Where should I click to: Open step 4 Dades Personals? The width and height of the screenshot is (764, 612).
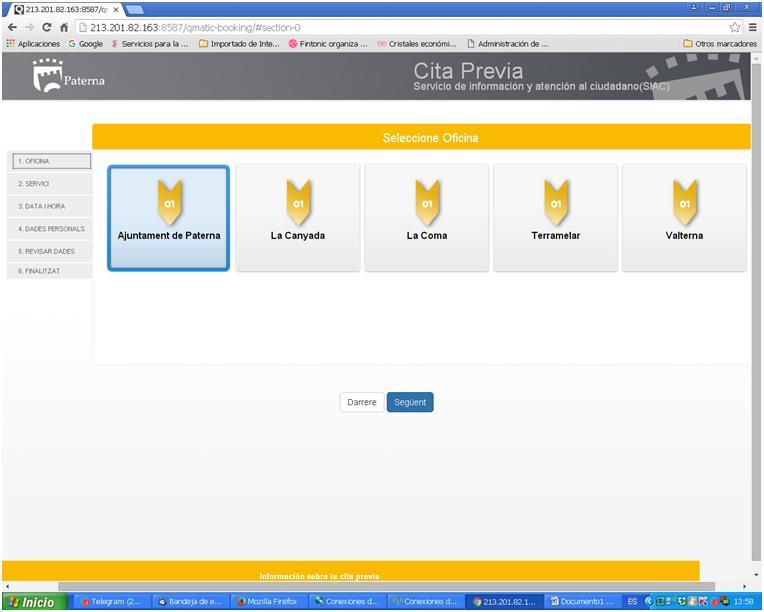pyautogui.click(x=48, y=229)
